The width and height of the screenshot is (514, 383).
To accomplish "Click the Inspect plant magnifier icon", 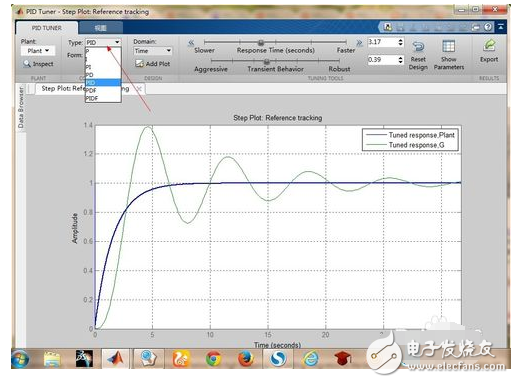I will (x=27, y=63).
